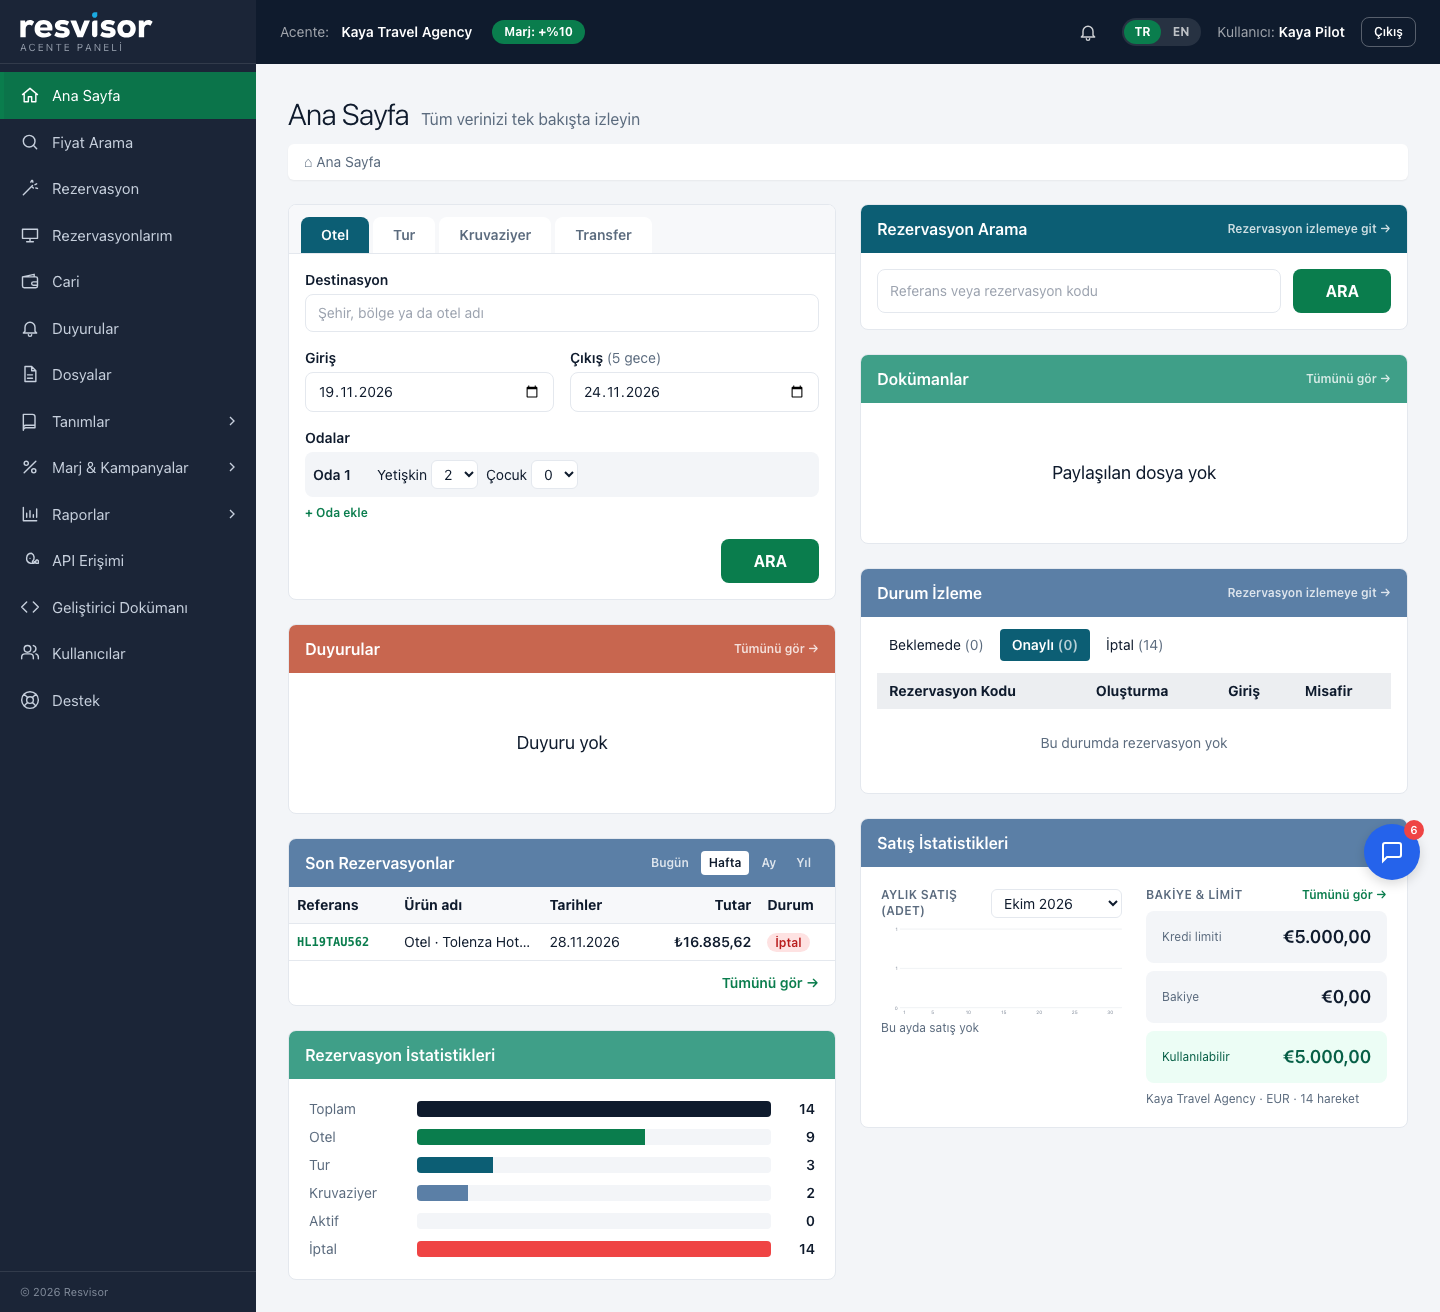This screenshot has height=1312, width=1440.
Task: Switch to the Tur search tab
Action: click(404, 235)
